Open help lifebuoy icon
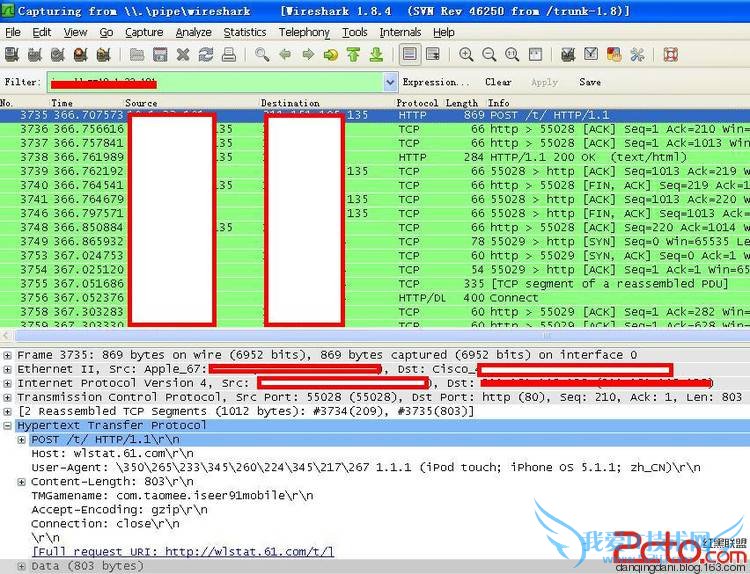 (671, 55)
